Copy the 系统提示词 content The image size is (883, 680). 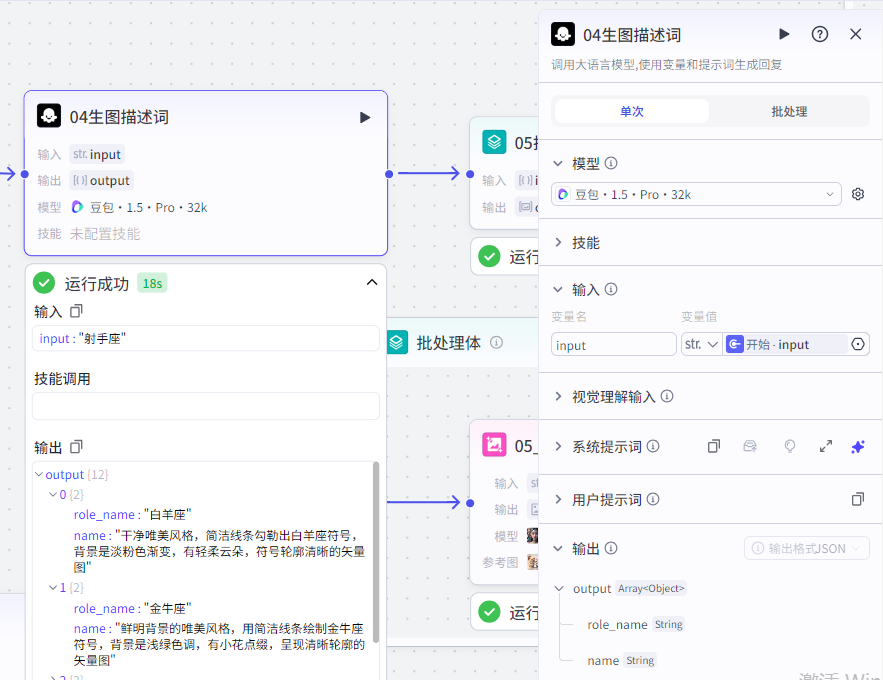714,446
